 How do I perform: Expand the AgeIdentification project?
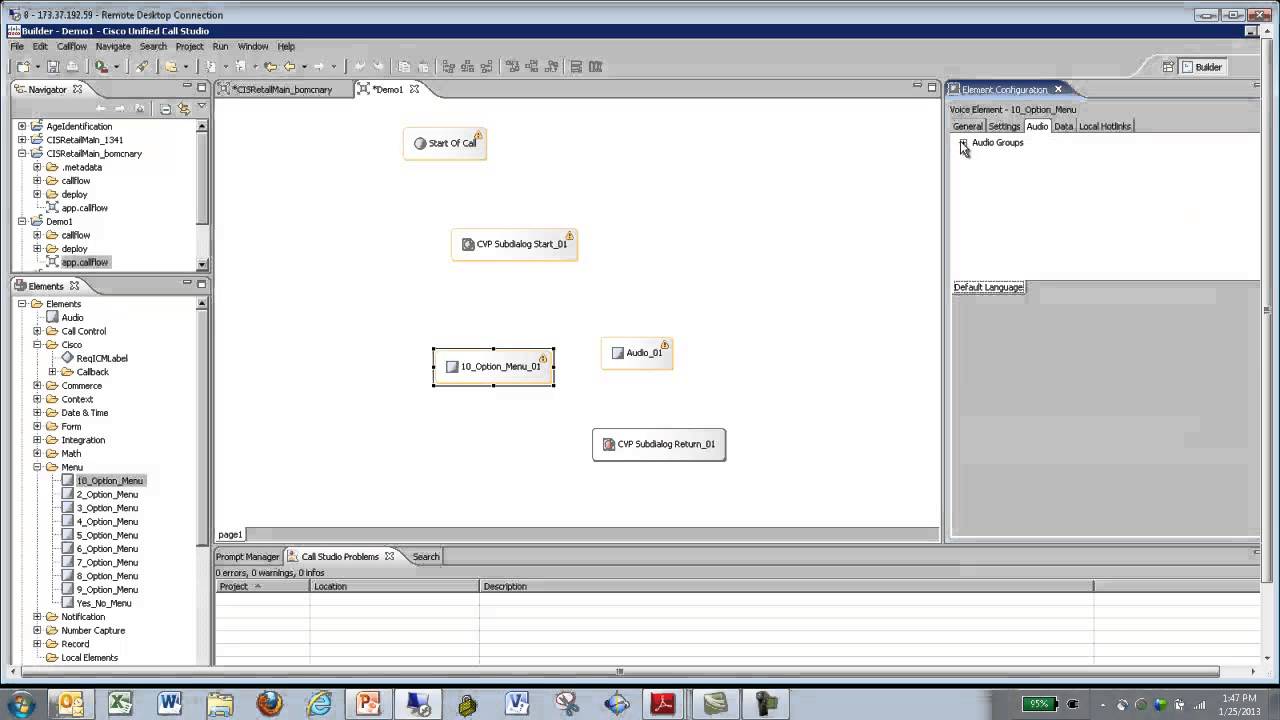[22, 126]
